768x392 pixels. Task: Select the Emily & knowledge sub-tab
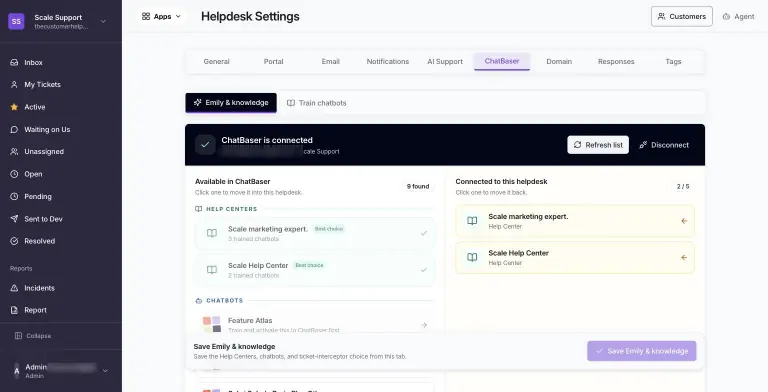tap(231, 103)
